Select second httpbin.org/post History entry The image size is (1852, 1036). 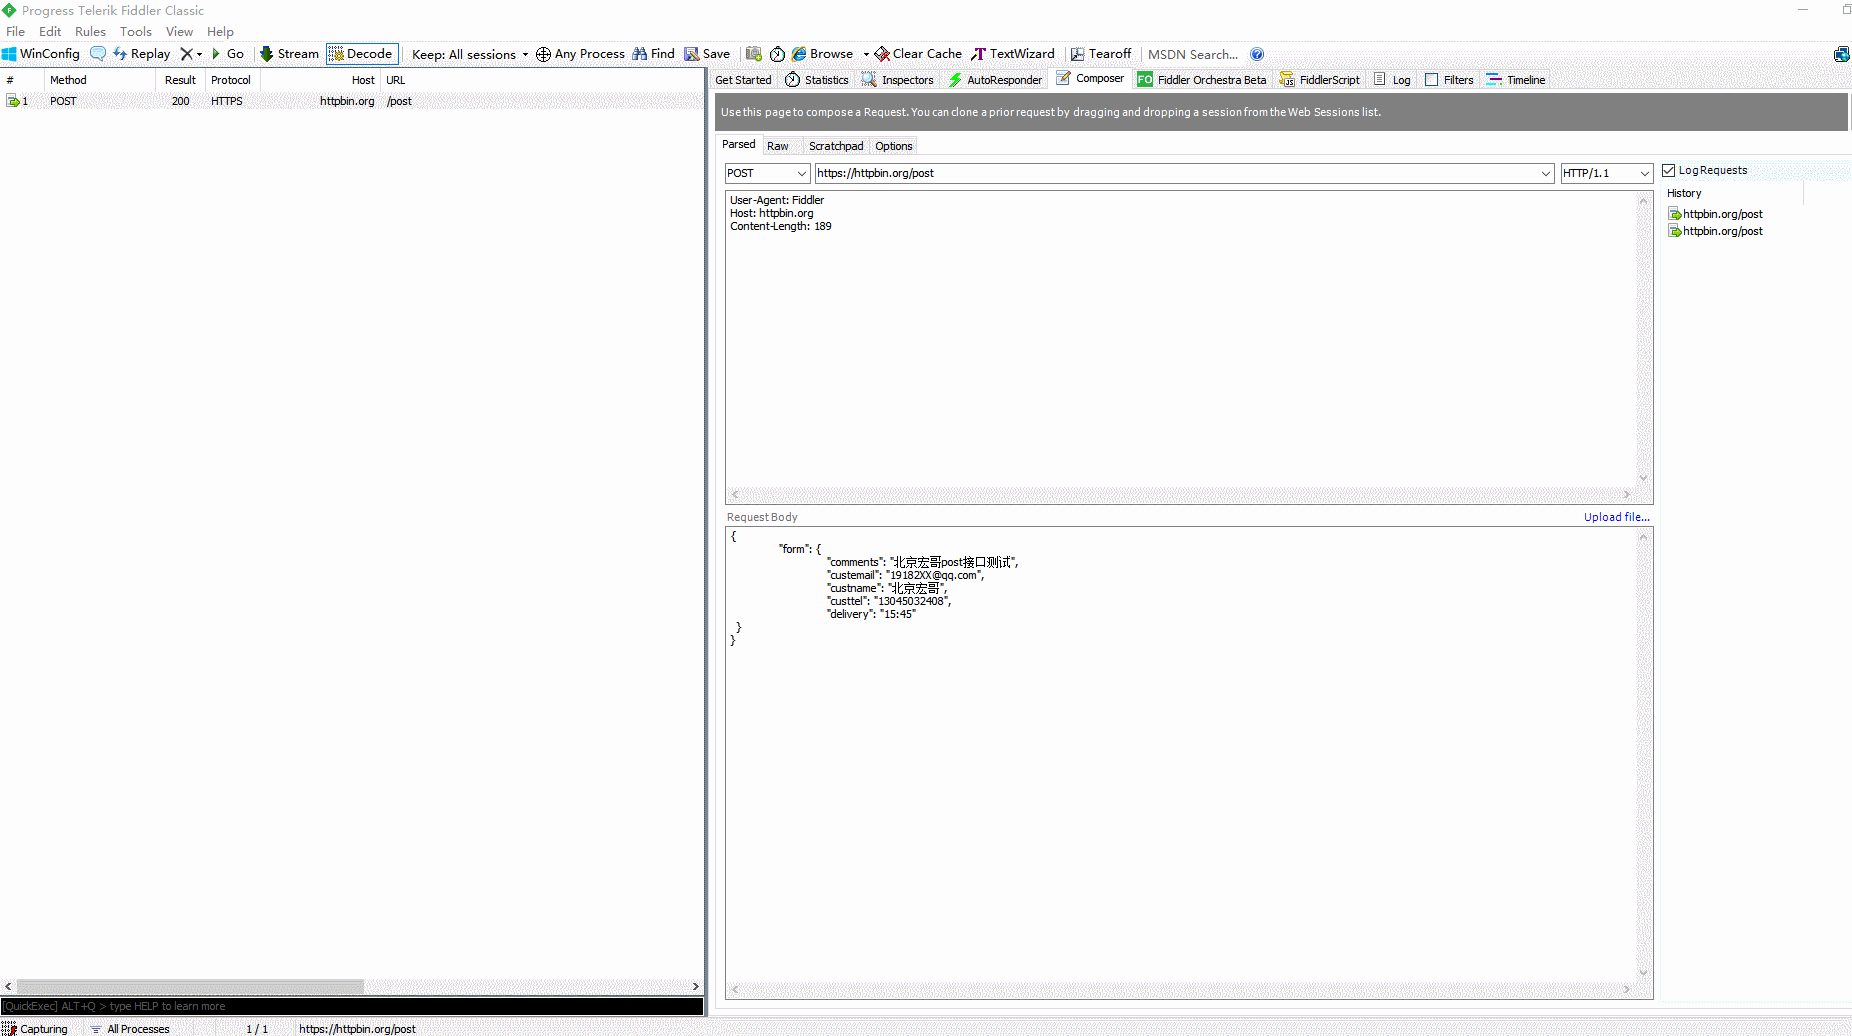tap(1715, 231)
